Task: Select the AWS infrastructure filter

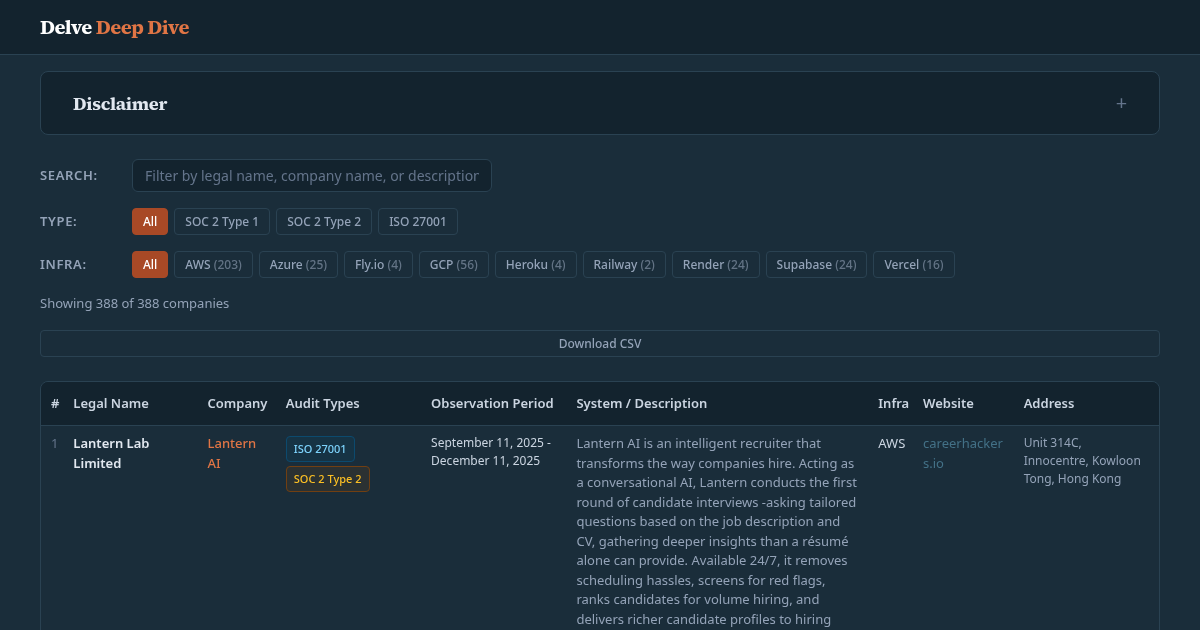Action: [213, 264]
